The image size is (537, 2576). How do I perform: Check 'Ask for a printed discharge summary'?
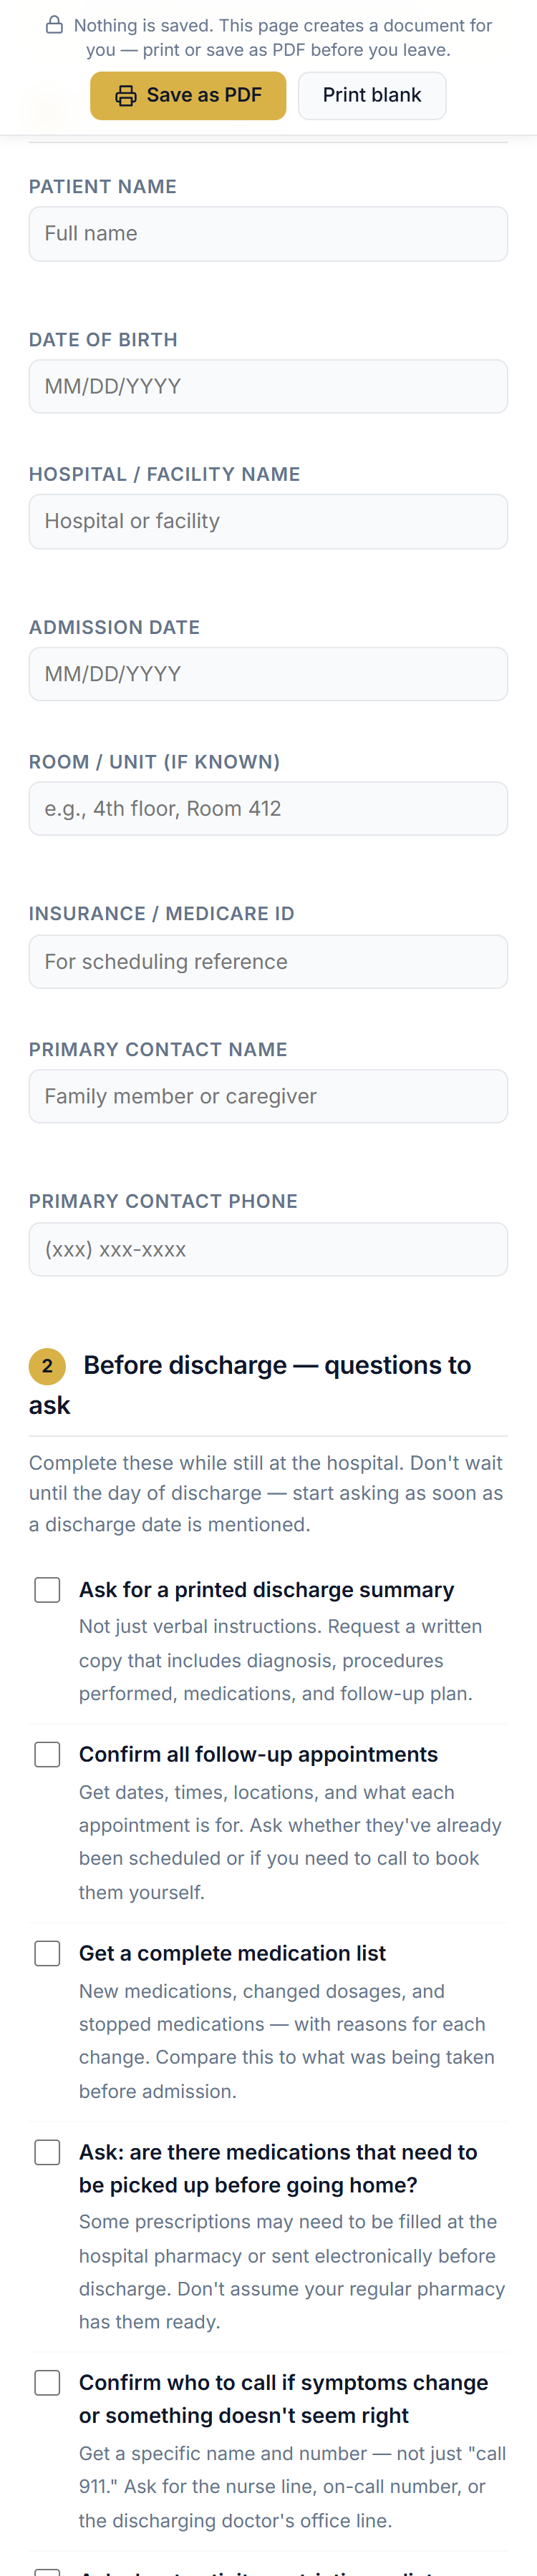tap(47, 1588)
